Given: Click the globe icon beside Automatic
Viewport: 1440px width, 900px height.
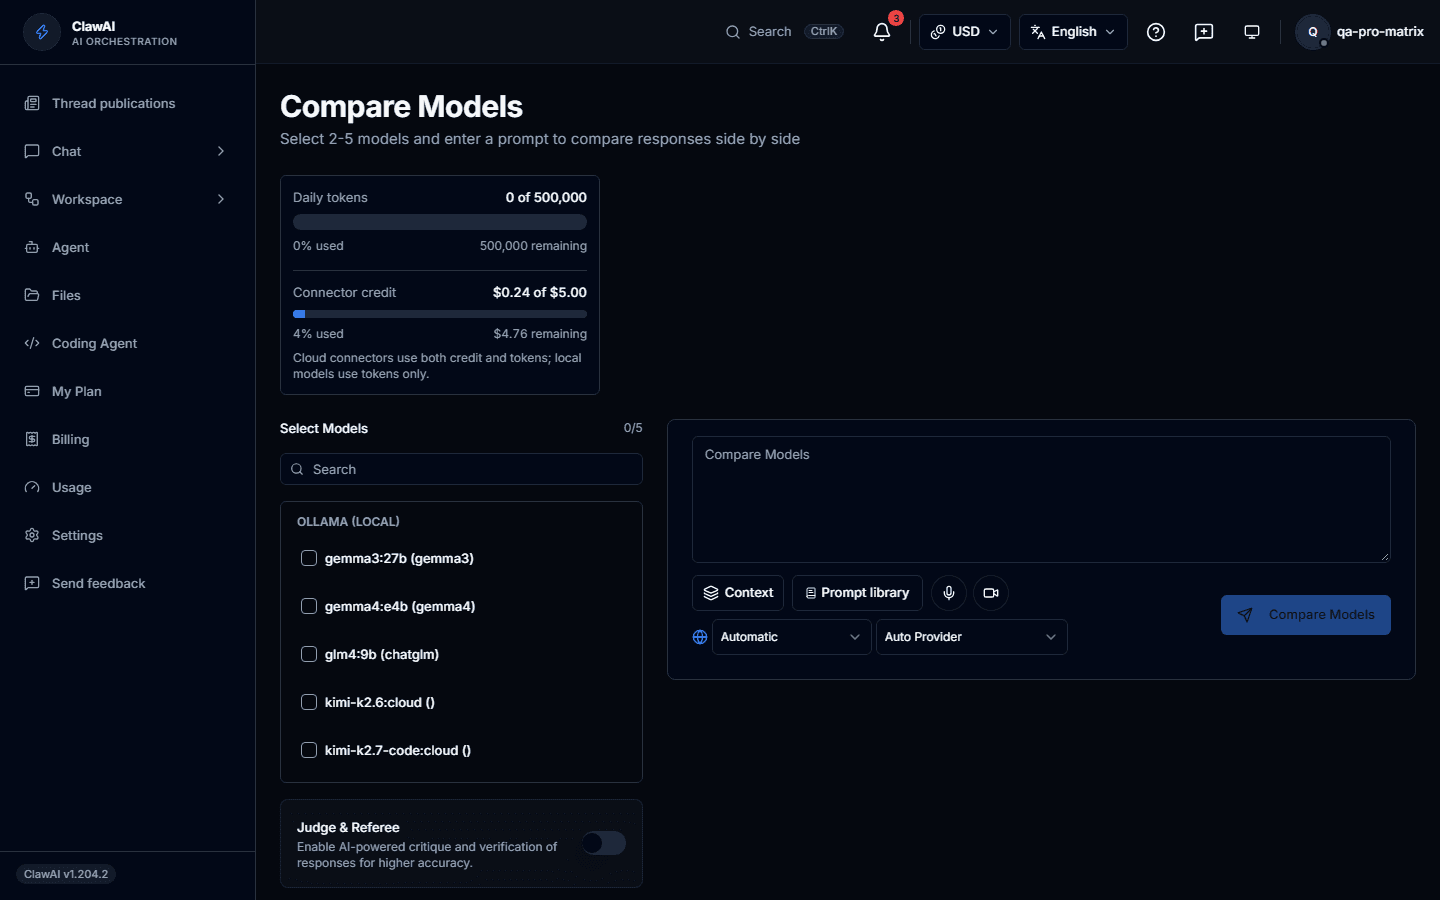Looking at the screenshot, I should pos(700,637).
